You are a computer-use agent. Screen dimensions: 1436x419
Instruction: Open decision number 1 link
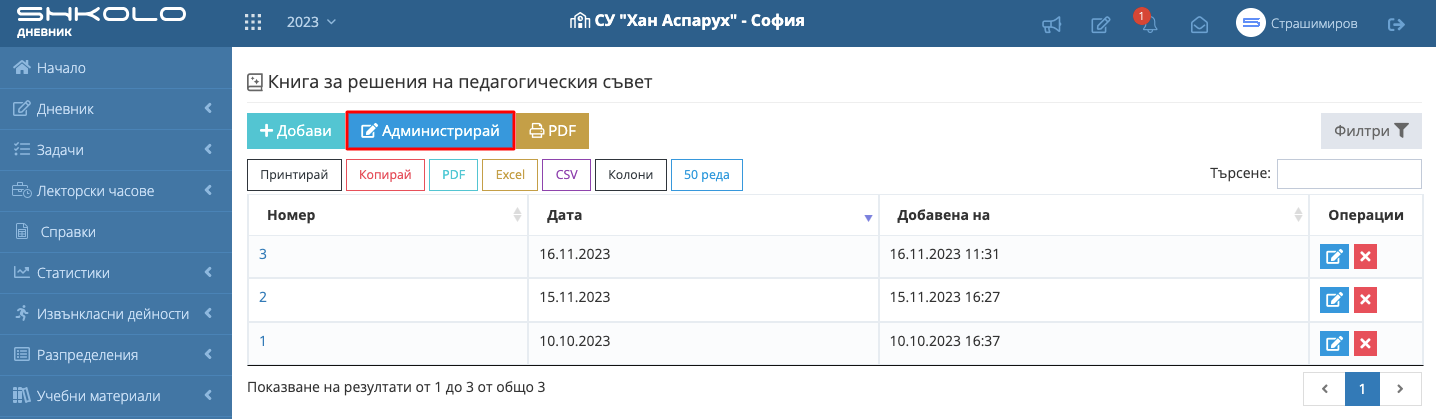(263, 341)
